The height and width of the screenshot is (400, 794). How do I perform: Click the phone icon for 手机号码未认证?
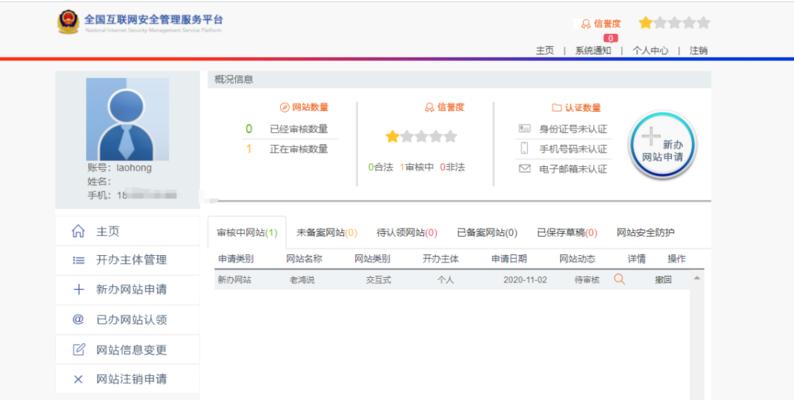525,148
